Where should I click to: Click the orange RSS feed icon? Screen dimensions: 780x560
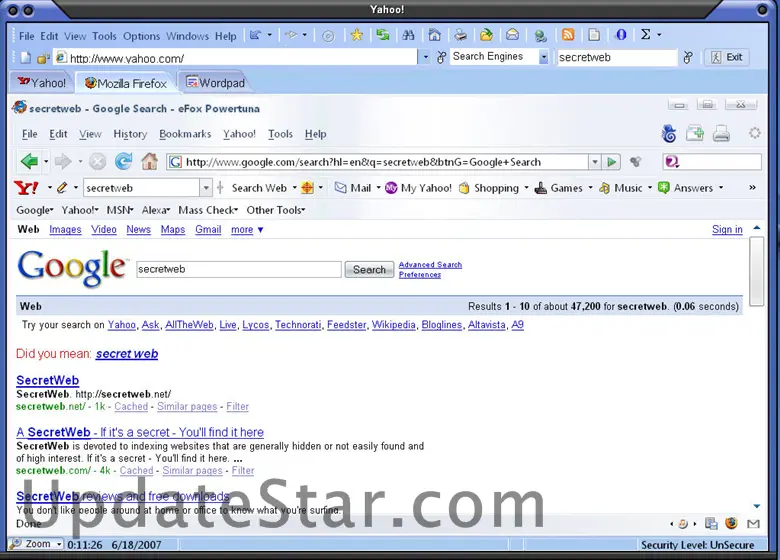[x=568, y=35]
